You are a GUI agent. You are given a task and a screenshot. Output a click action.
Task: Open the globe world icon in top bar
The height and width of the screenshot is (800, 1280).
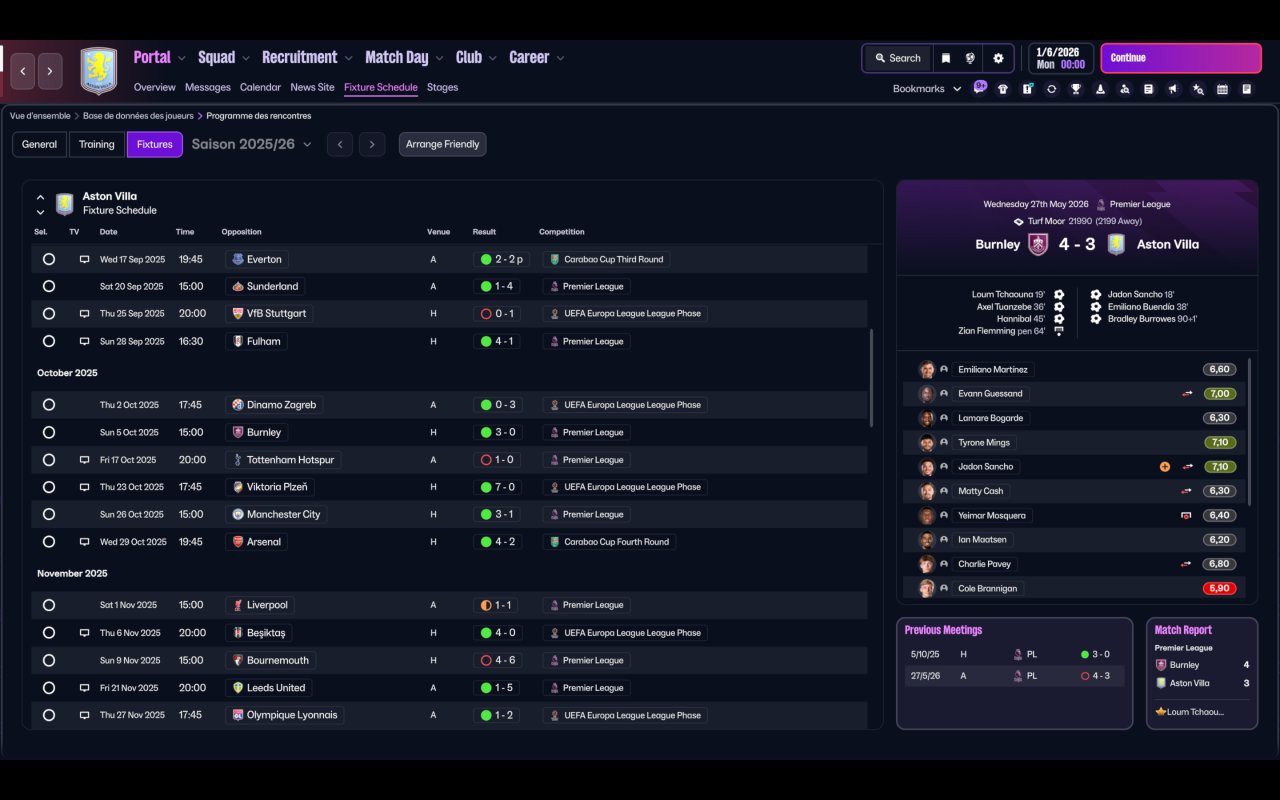coord(970,58)
